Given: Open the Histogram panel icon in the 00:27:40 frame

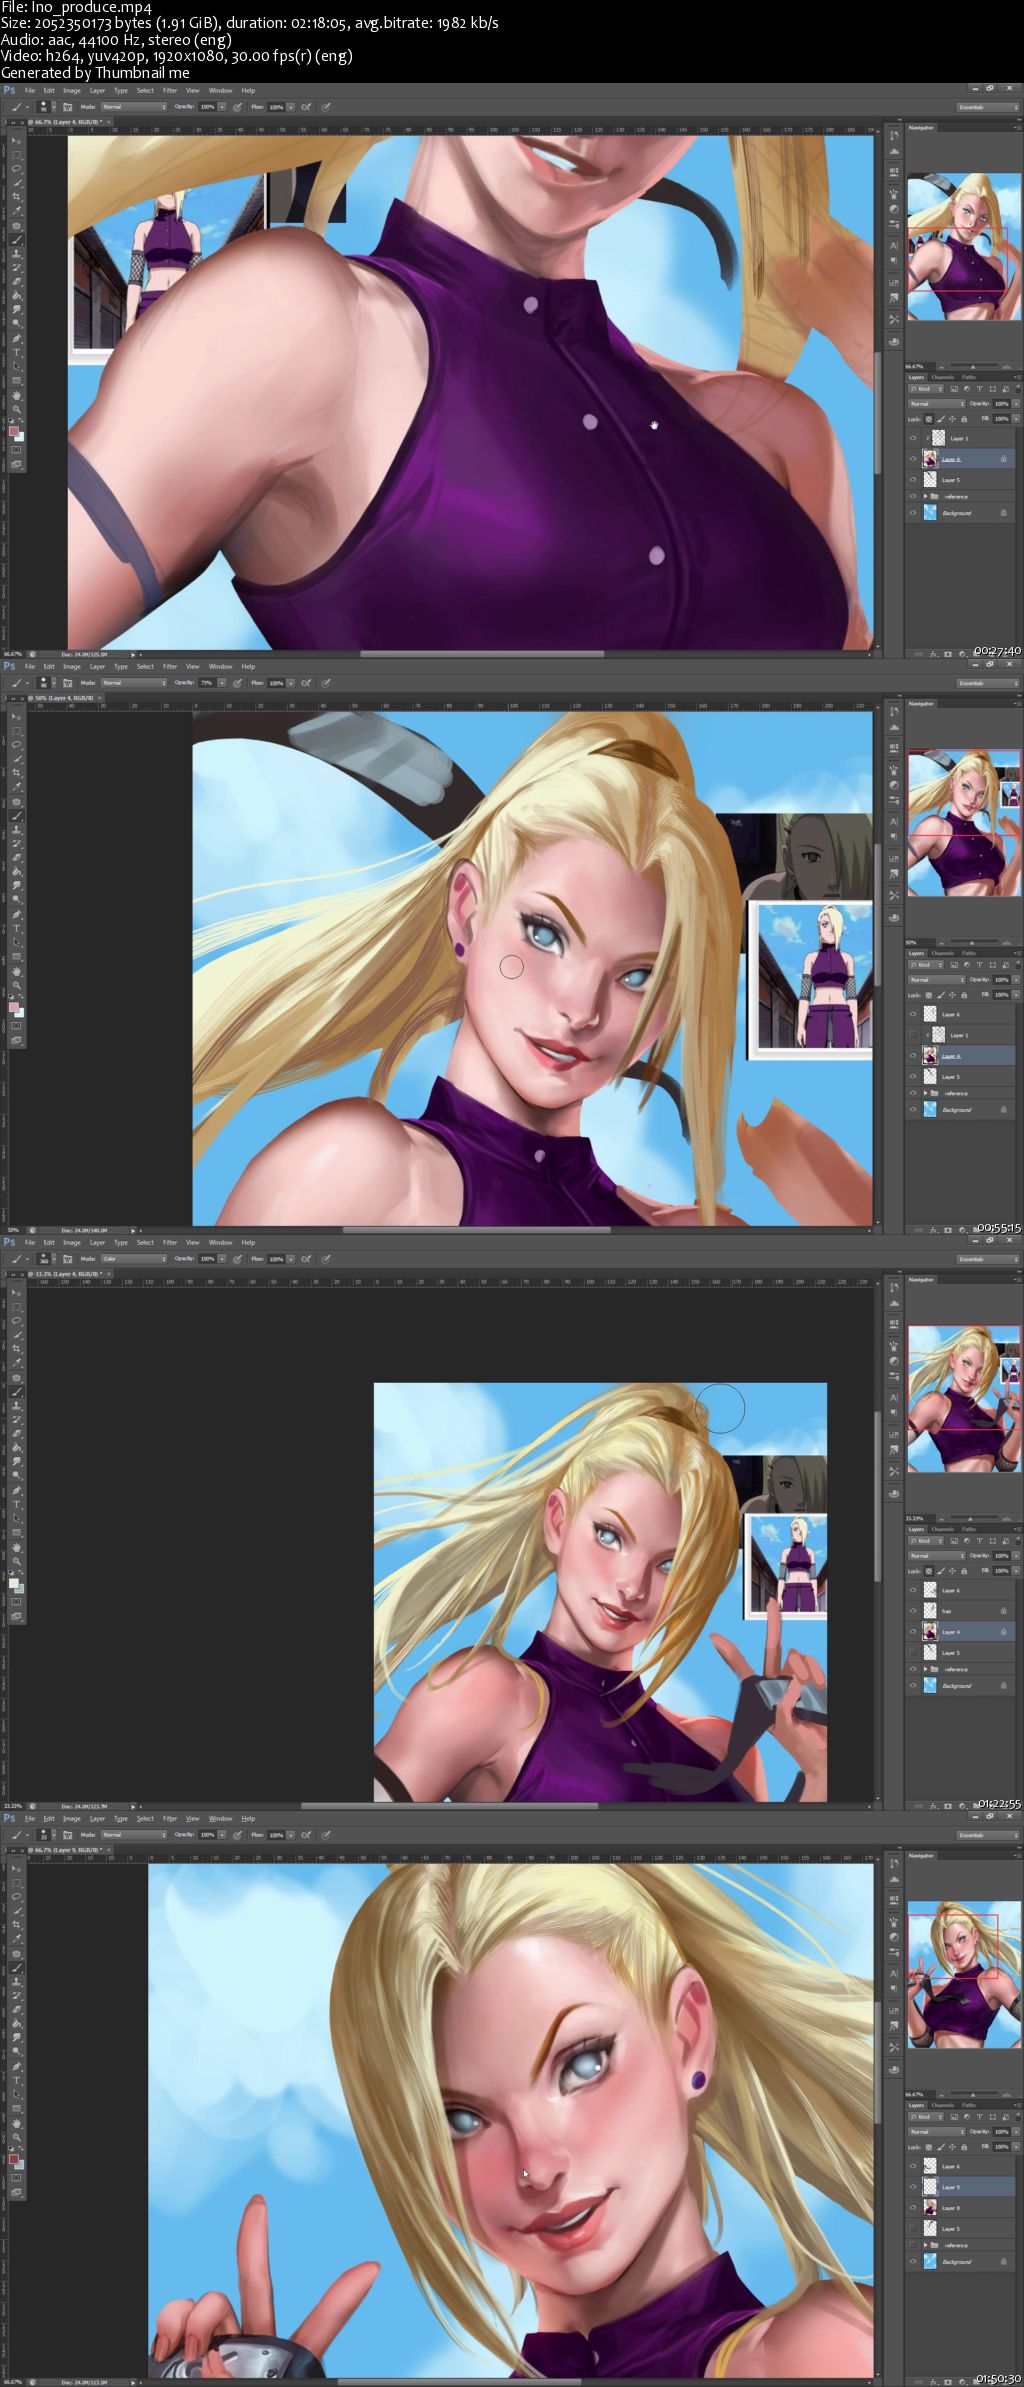Looking at the screenshot, I should 893,151.
